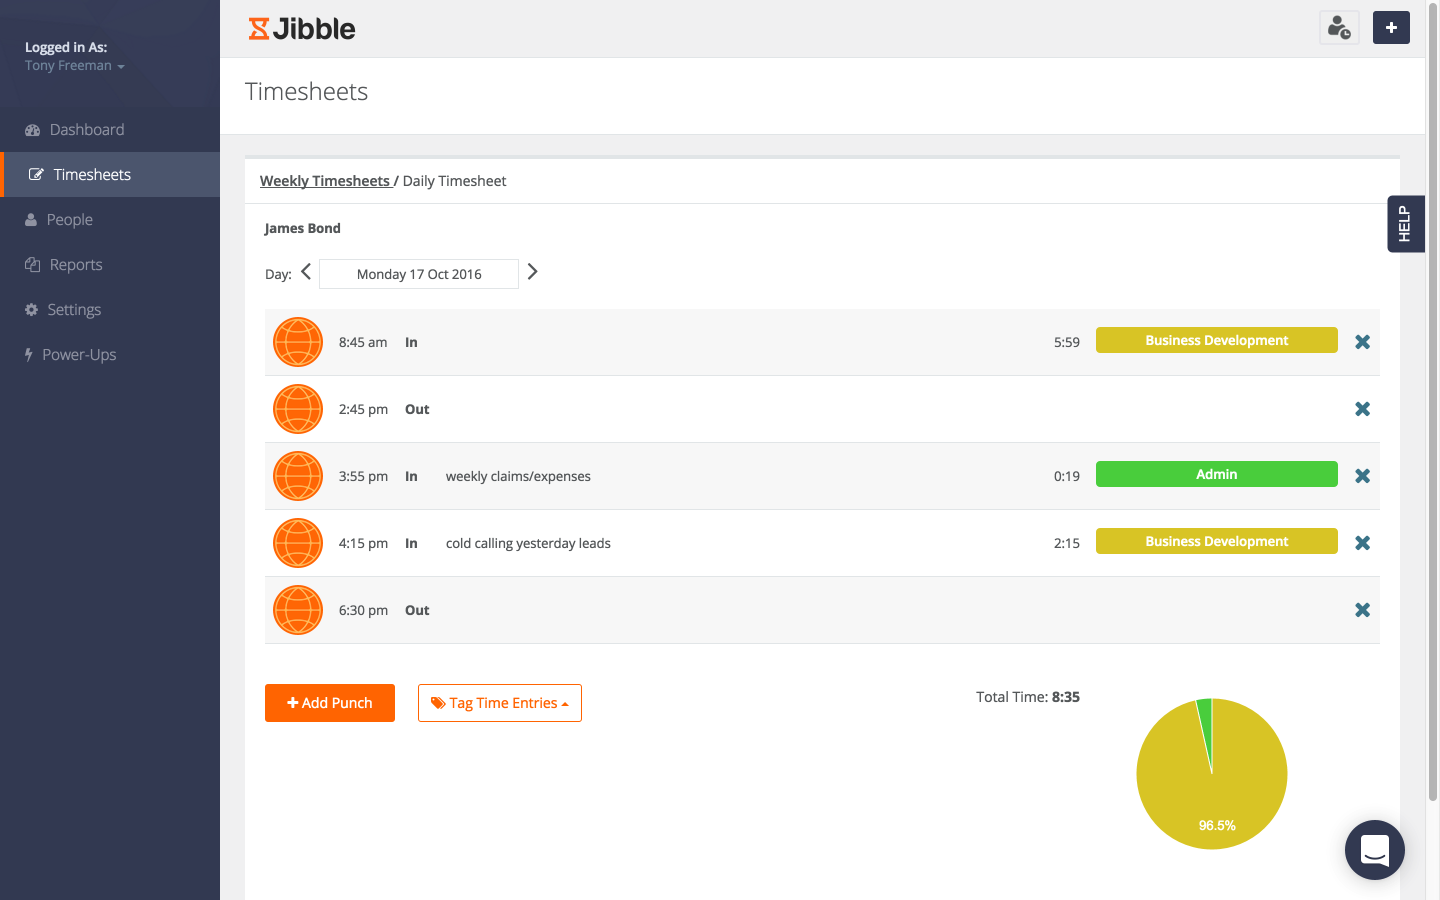1440x900 pixels.
Task: Open the HELP panel
Action: 1406,224
